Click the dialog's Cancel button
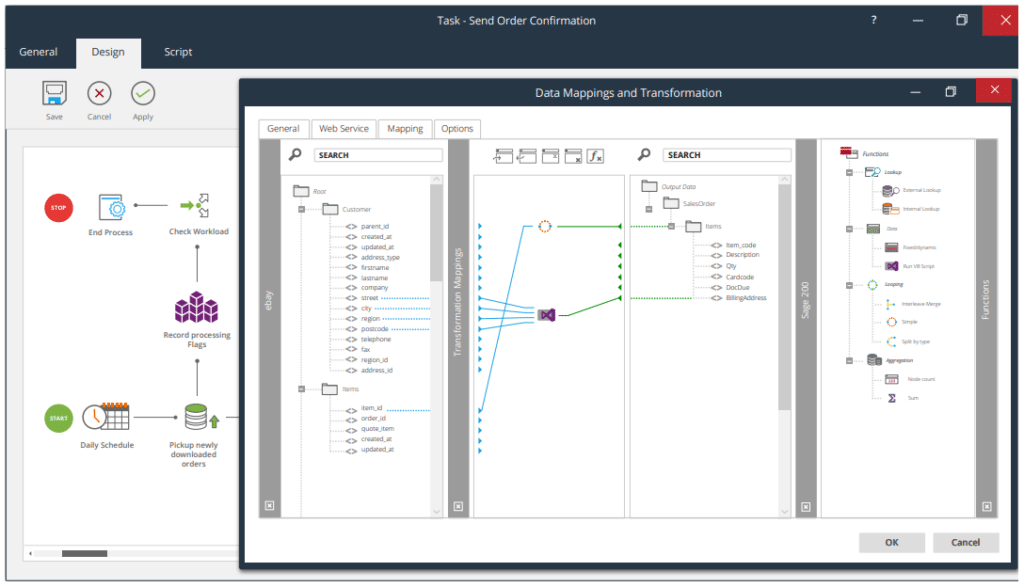Screen dimensions: 1024x587 (965, 542)
